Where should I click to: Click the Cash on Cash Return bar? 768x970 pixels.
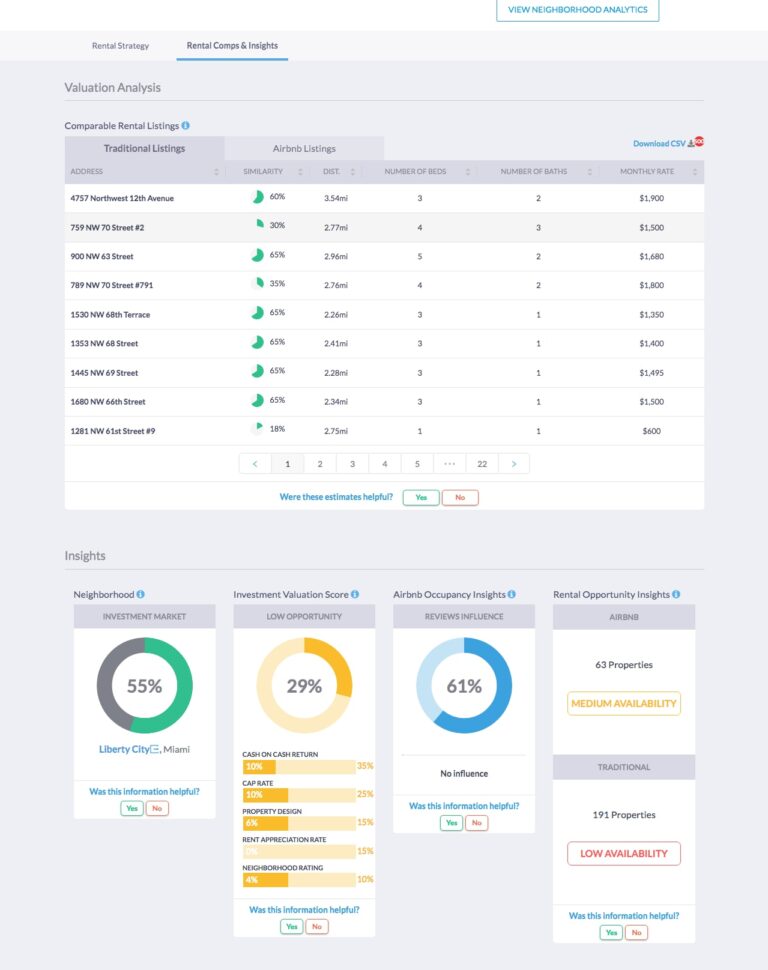click(298, 766)
